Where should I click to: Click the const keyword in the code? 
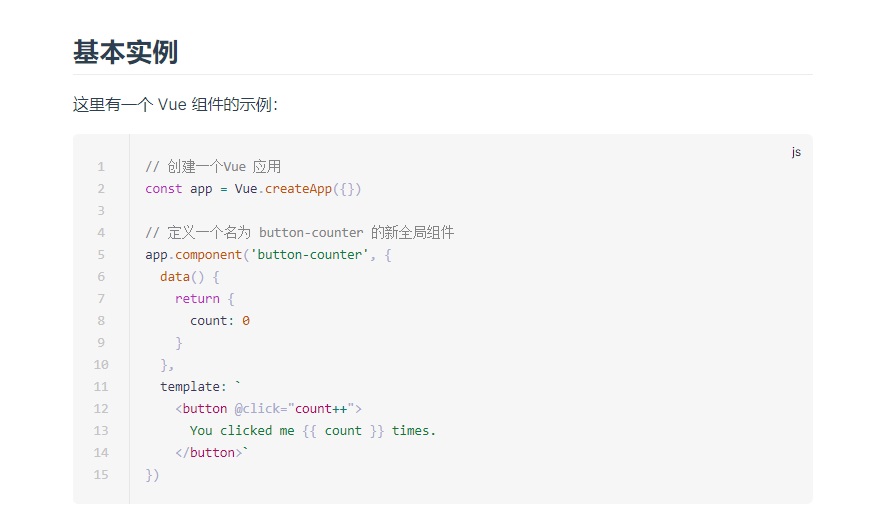point(164,189)
